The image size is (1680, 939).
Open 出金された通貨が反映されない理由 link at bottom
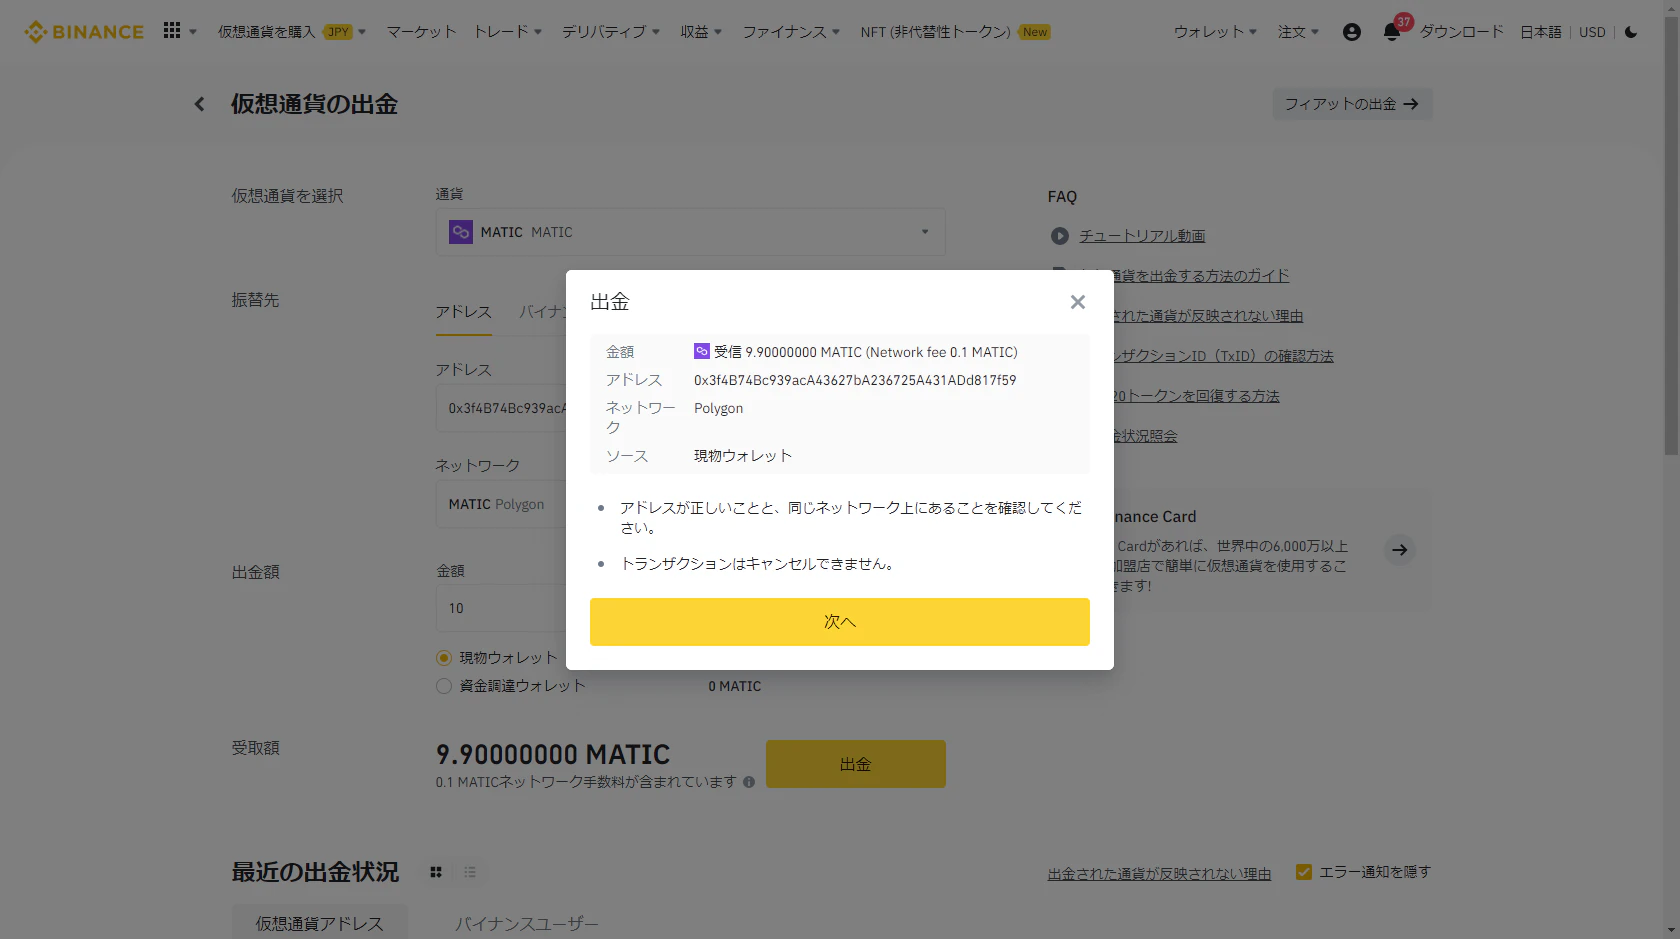point(1159,874)
